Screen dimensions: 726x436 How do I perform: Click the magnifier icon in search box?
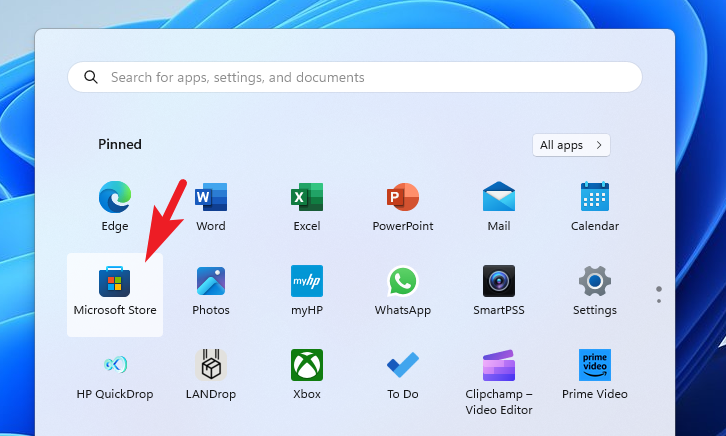(91, 77)
